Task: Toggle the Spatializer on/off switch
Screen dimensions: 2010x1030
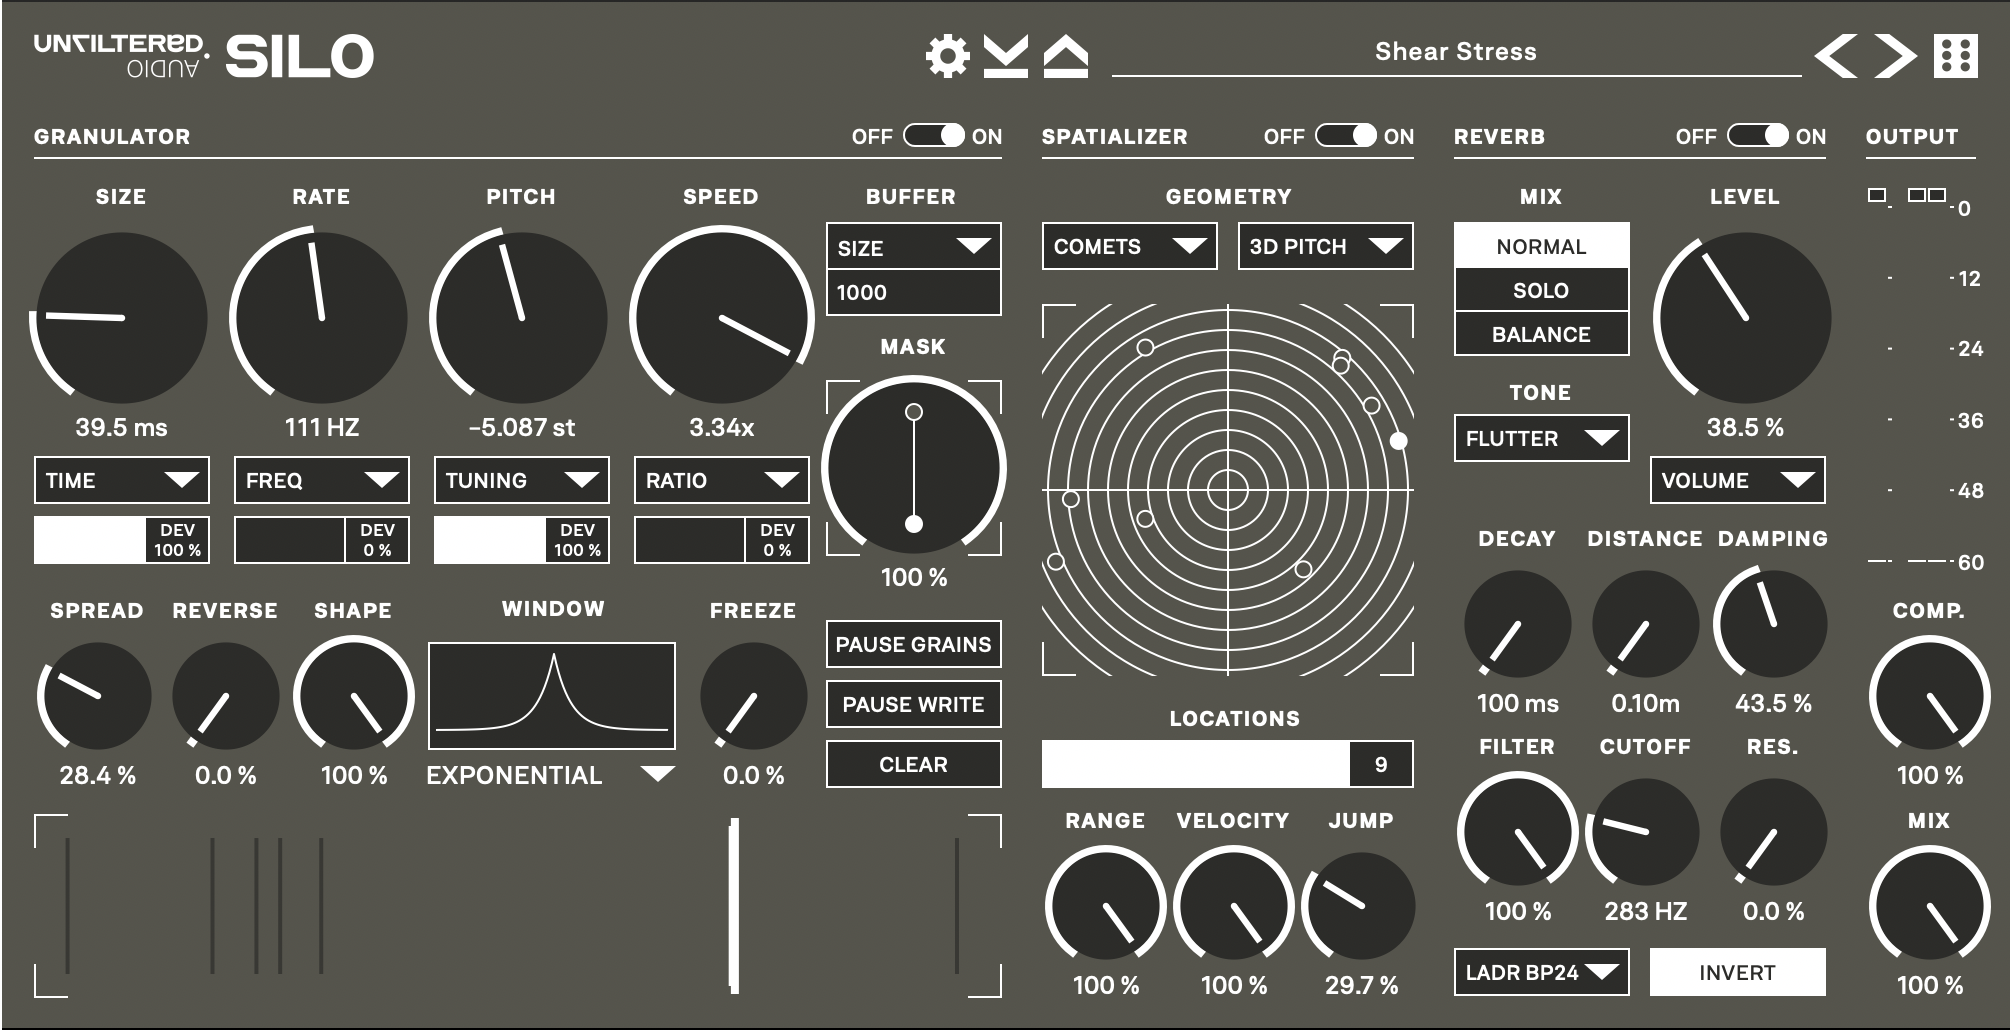Action: pos(1346,136)
